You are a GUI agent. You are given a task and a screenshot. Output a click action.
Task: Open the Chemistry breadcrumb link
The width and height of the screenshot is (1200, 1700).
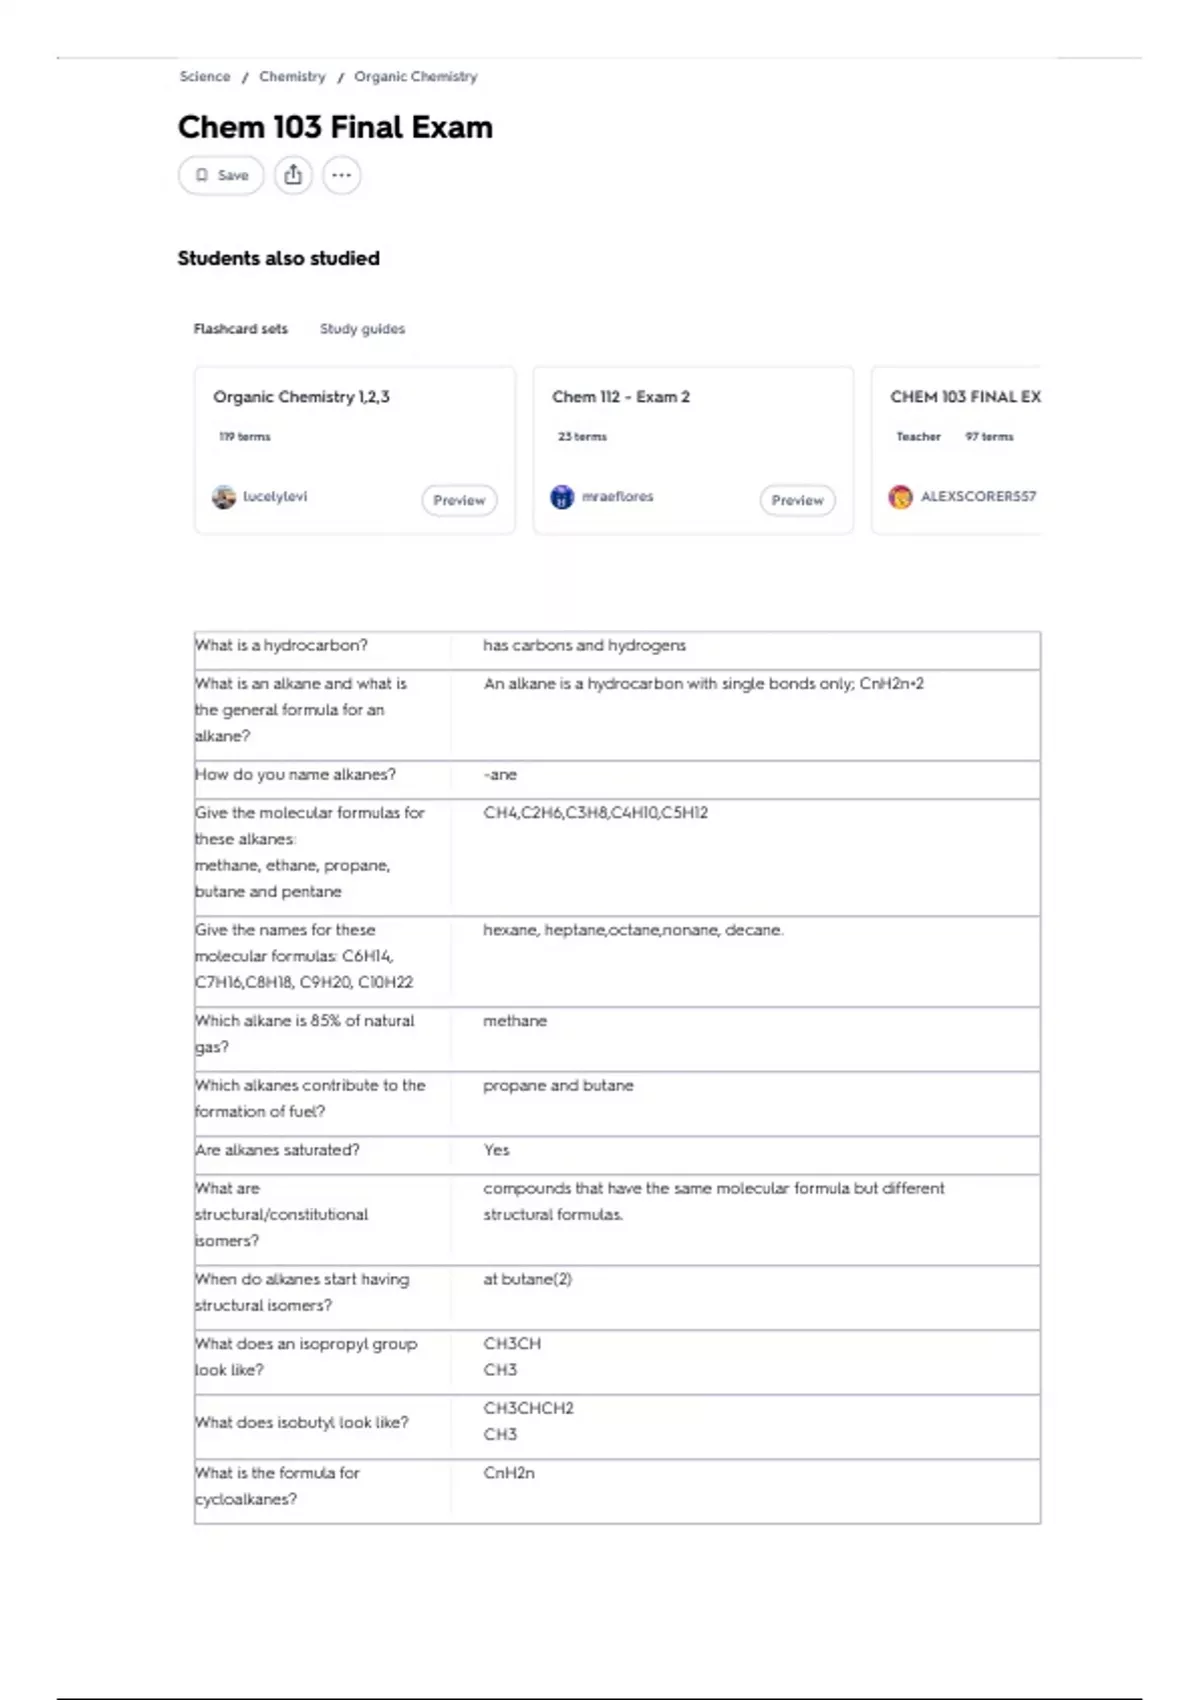(292, 77)
